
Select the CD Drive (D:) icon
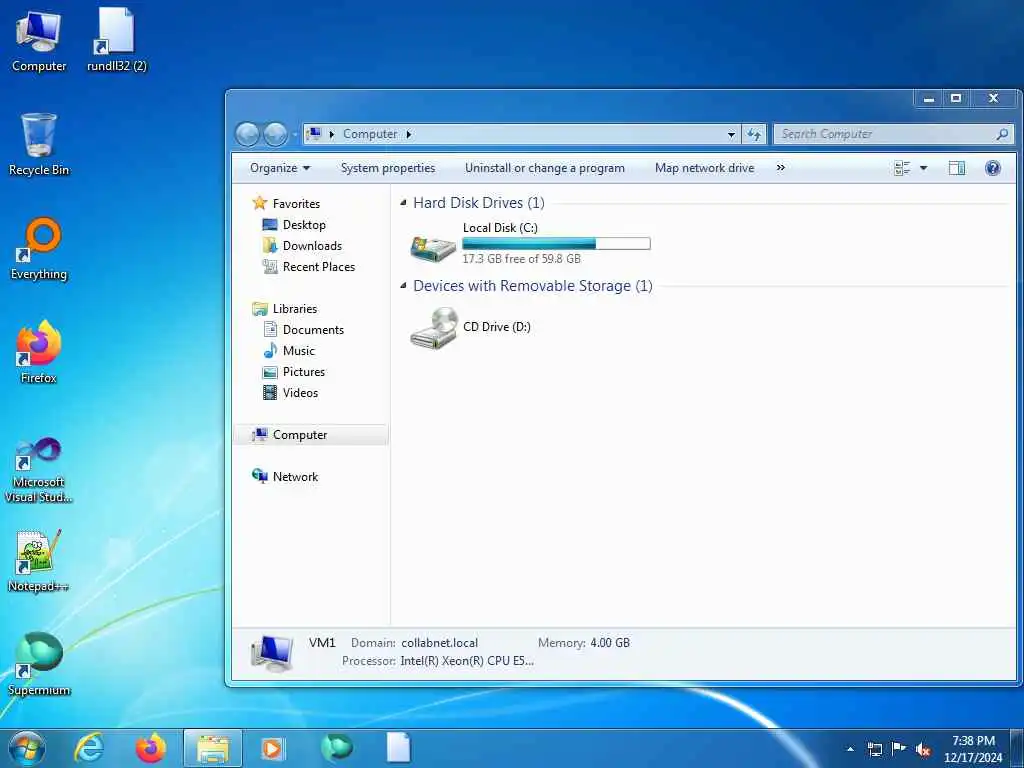click(434, 328)
